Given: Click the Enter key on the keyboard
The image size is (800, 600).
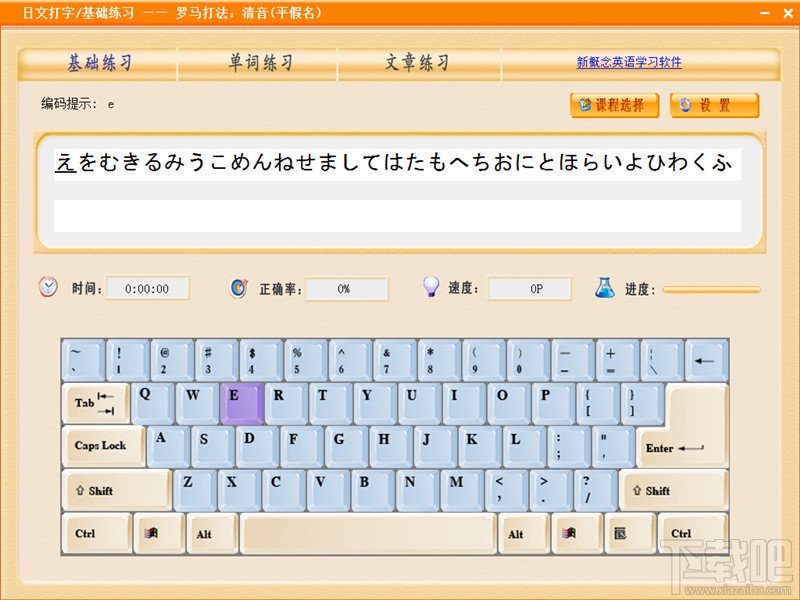Looking at the screenshot, I should point(682,426).
